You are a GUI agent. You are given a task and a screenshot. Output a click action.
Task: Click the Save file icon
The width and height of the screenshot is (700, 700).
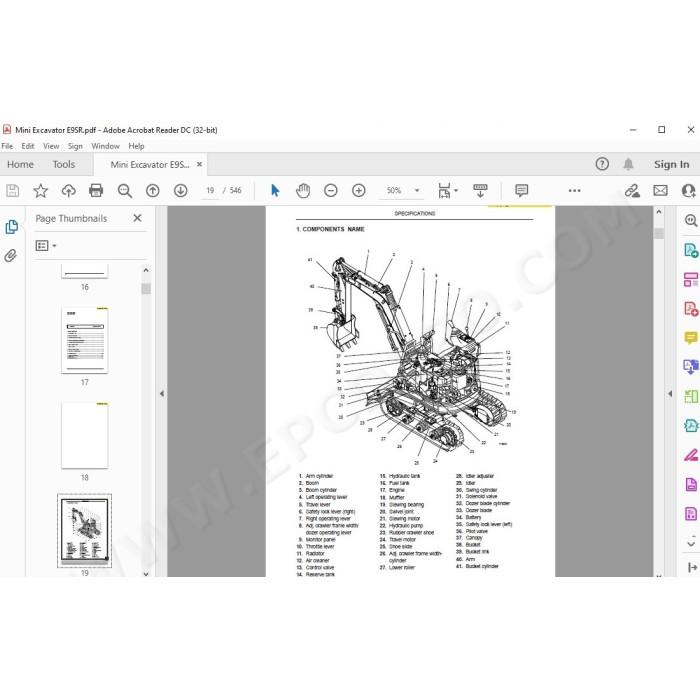[x=12, y=191]
